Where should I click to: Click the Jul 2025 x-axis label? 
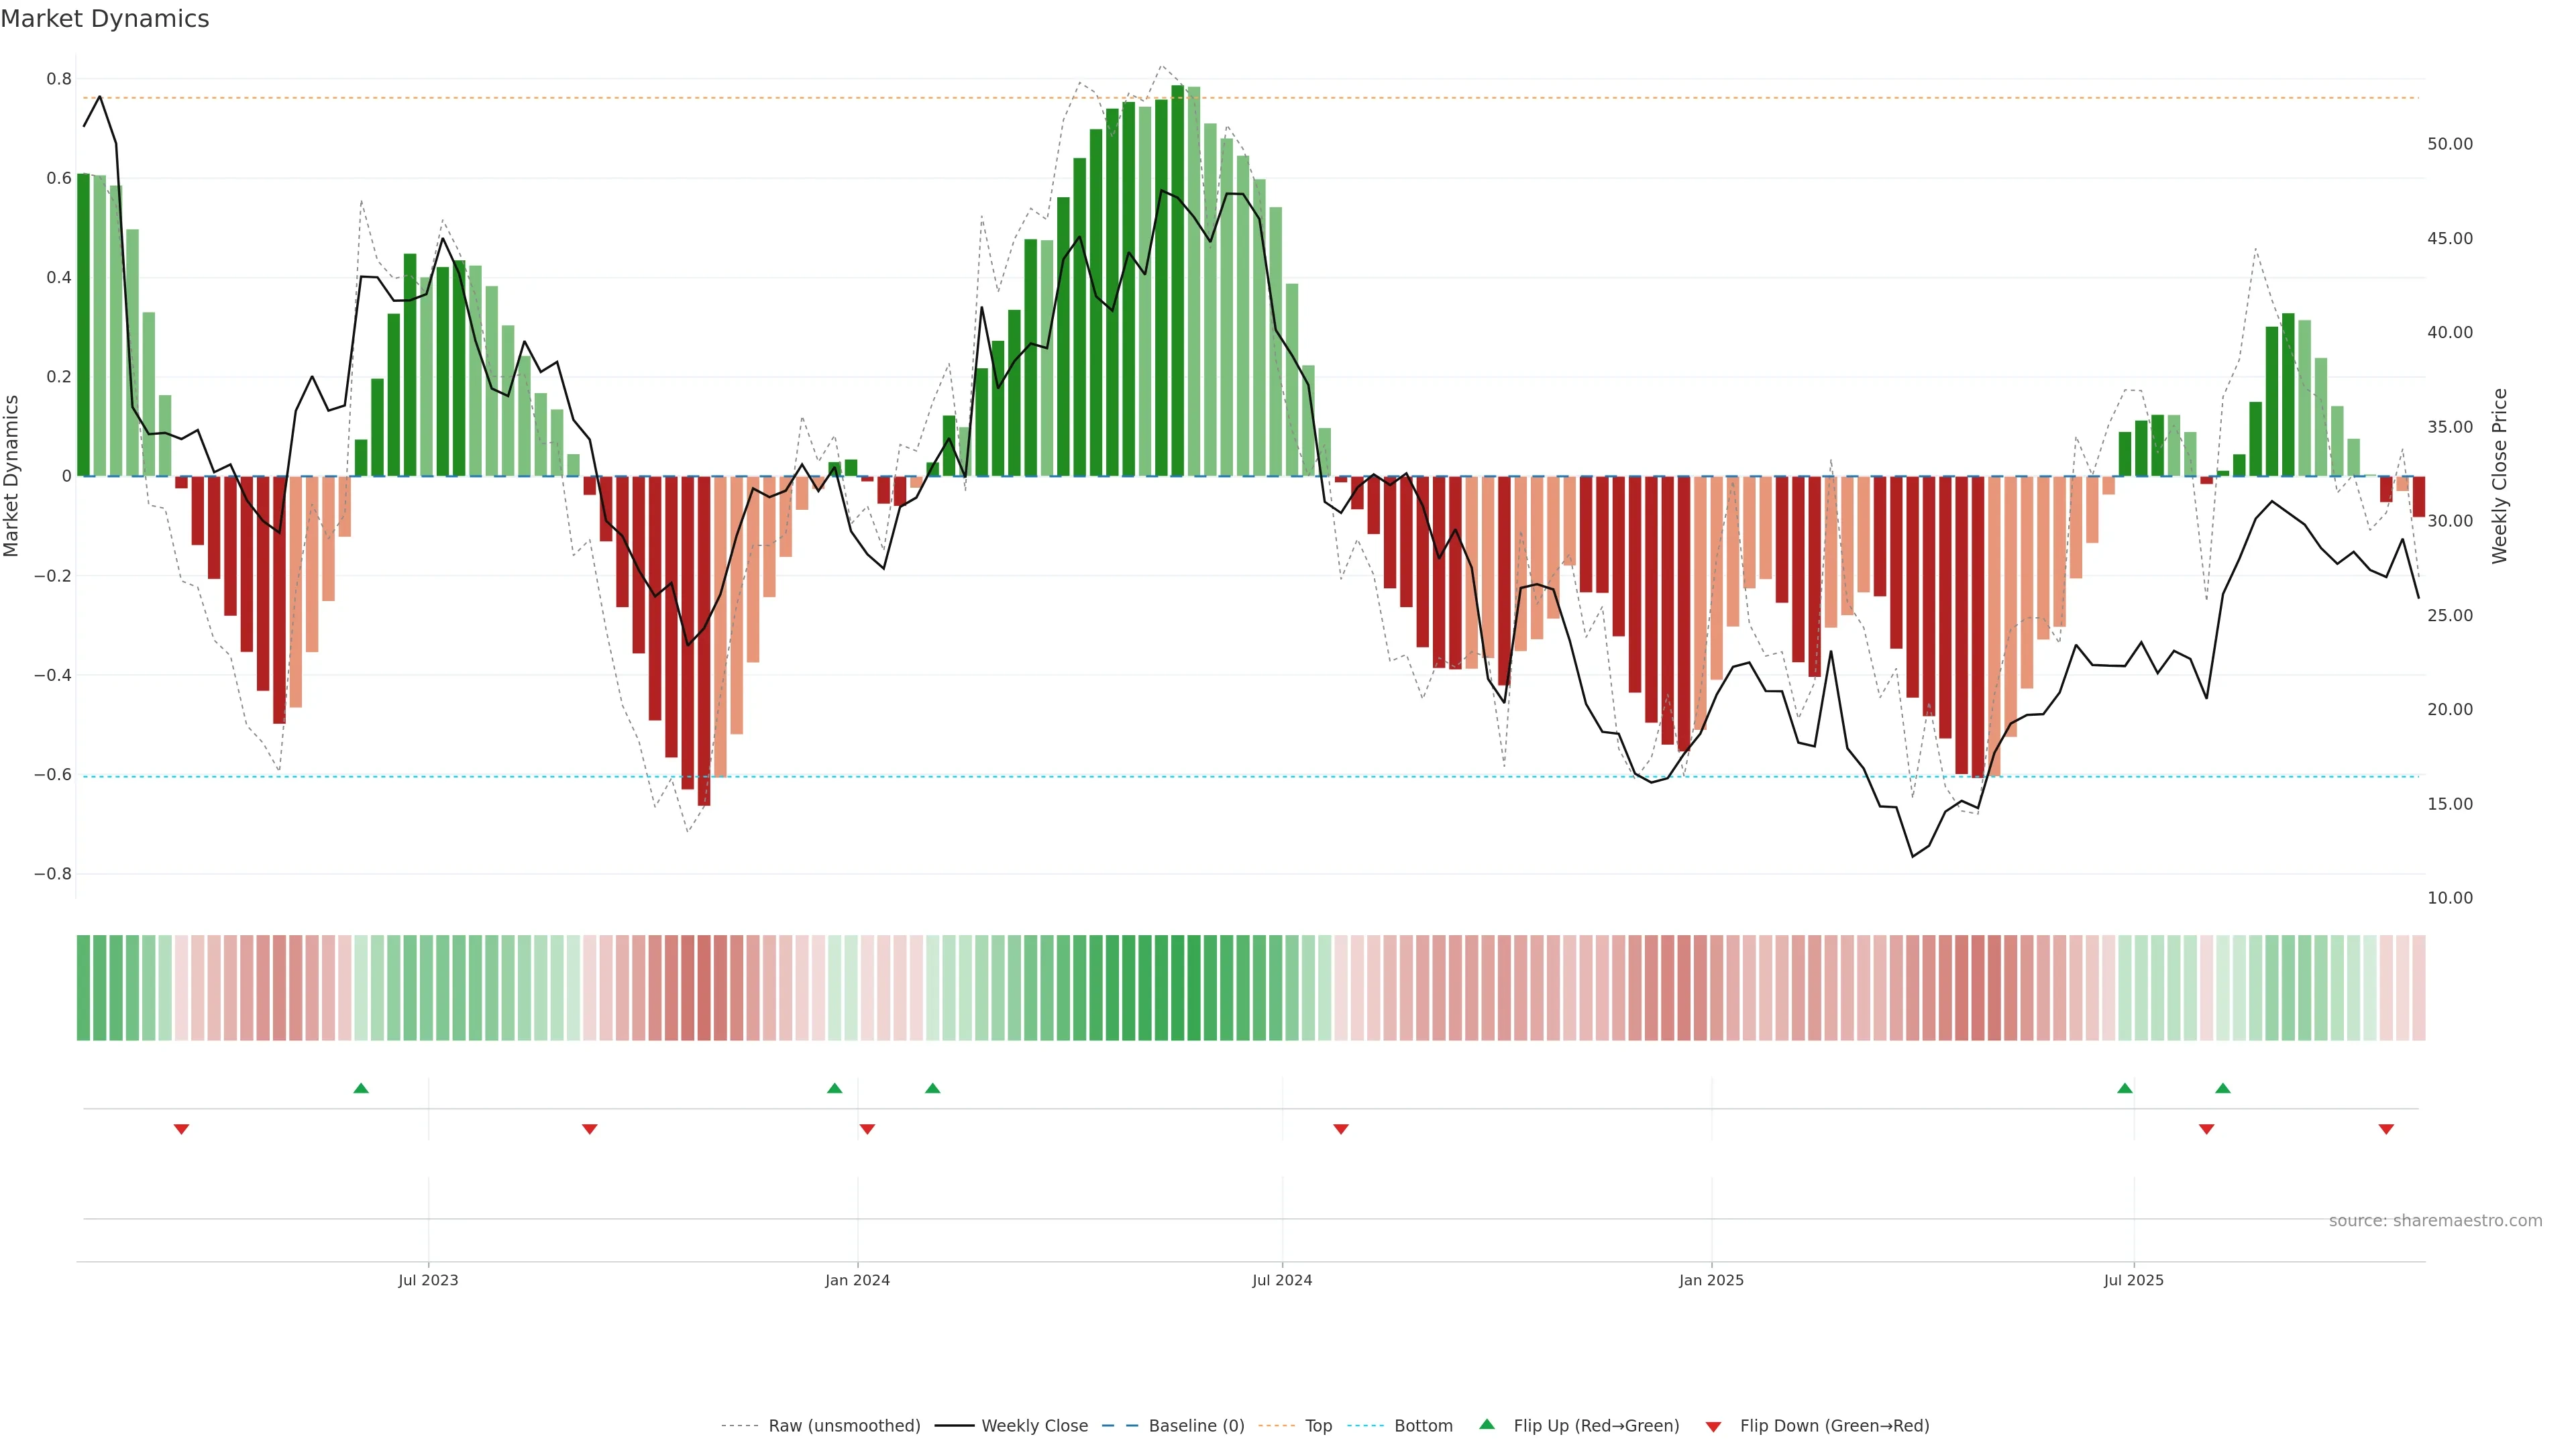point(2133,1280)
